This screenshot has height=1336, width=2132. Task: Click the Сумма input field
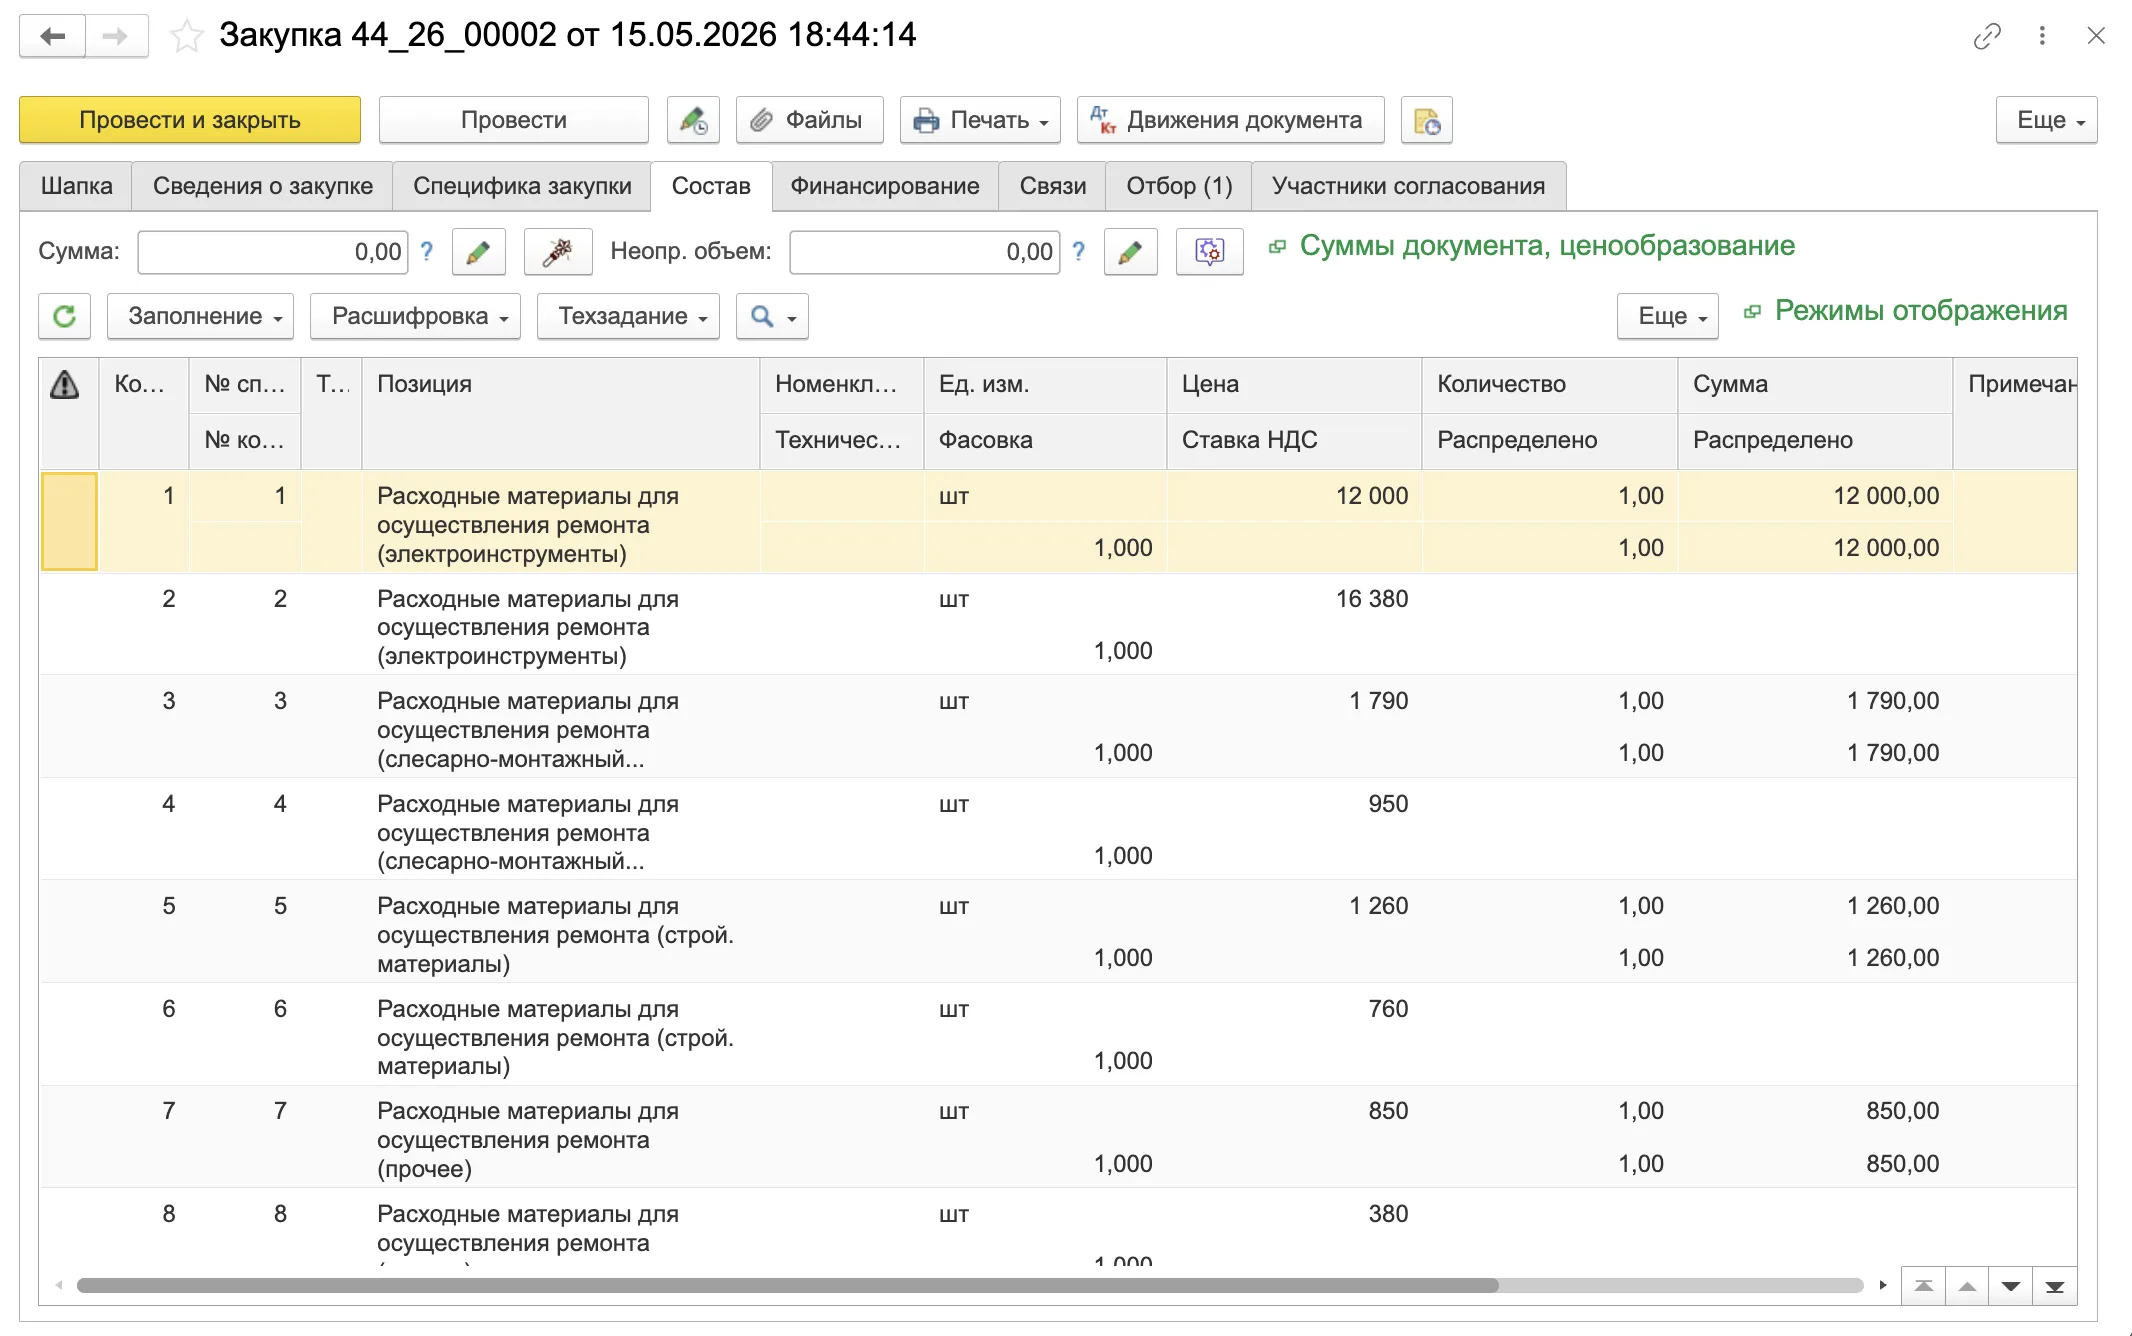tap(273, 252)
